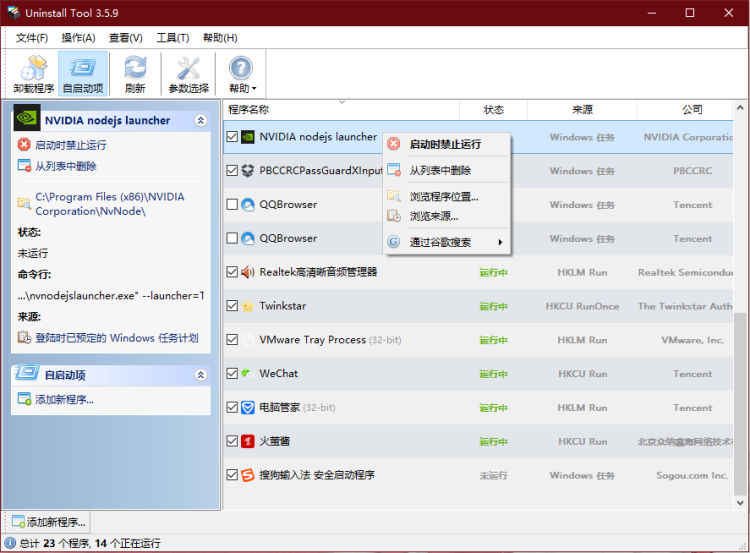
Task: Click the Twinkstar star icon
Action: (247, 306)
